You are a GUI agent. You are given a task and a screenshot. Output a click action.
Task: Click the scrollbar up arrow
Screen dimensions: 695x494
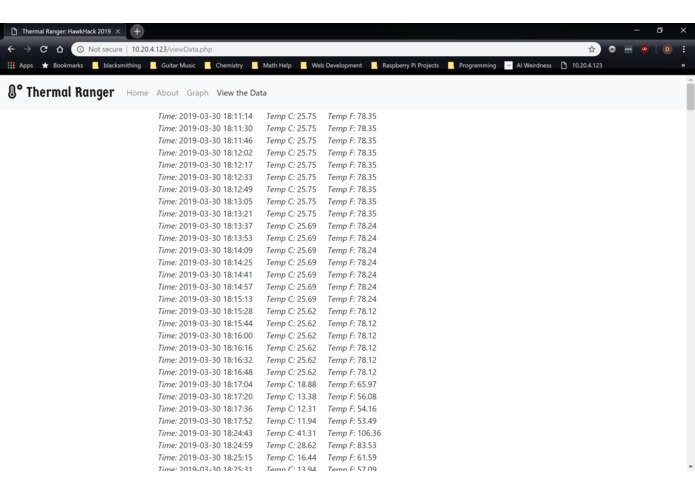(690, 79)
